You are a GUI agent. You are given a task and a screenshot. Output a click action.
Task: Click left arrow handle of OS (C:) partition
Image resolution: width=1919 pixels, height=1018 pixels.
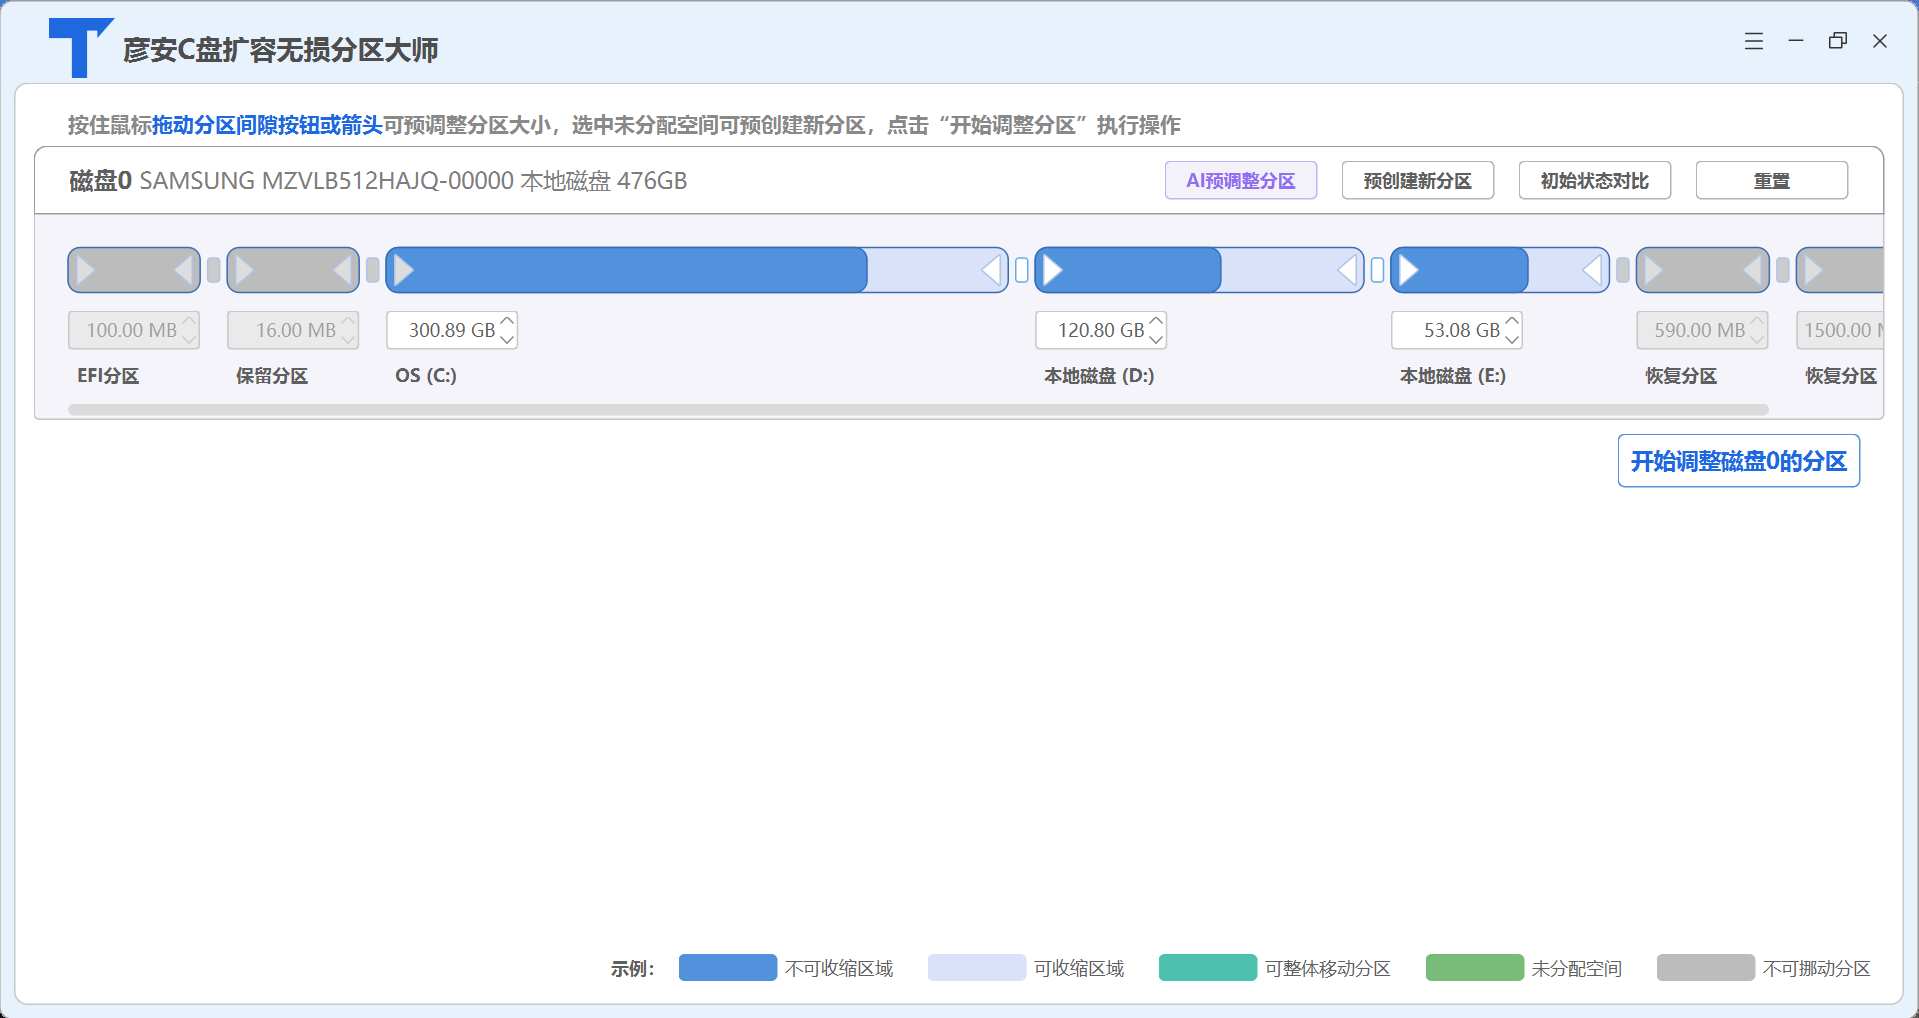pyautogui.click(x=404, y=270)
